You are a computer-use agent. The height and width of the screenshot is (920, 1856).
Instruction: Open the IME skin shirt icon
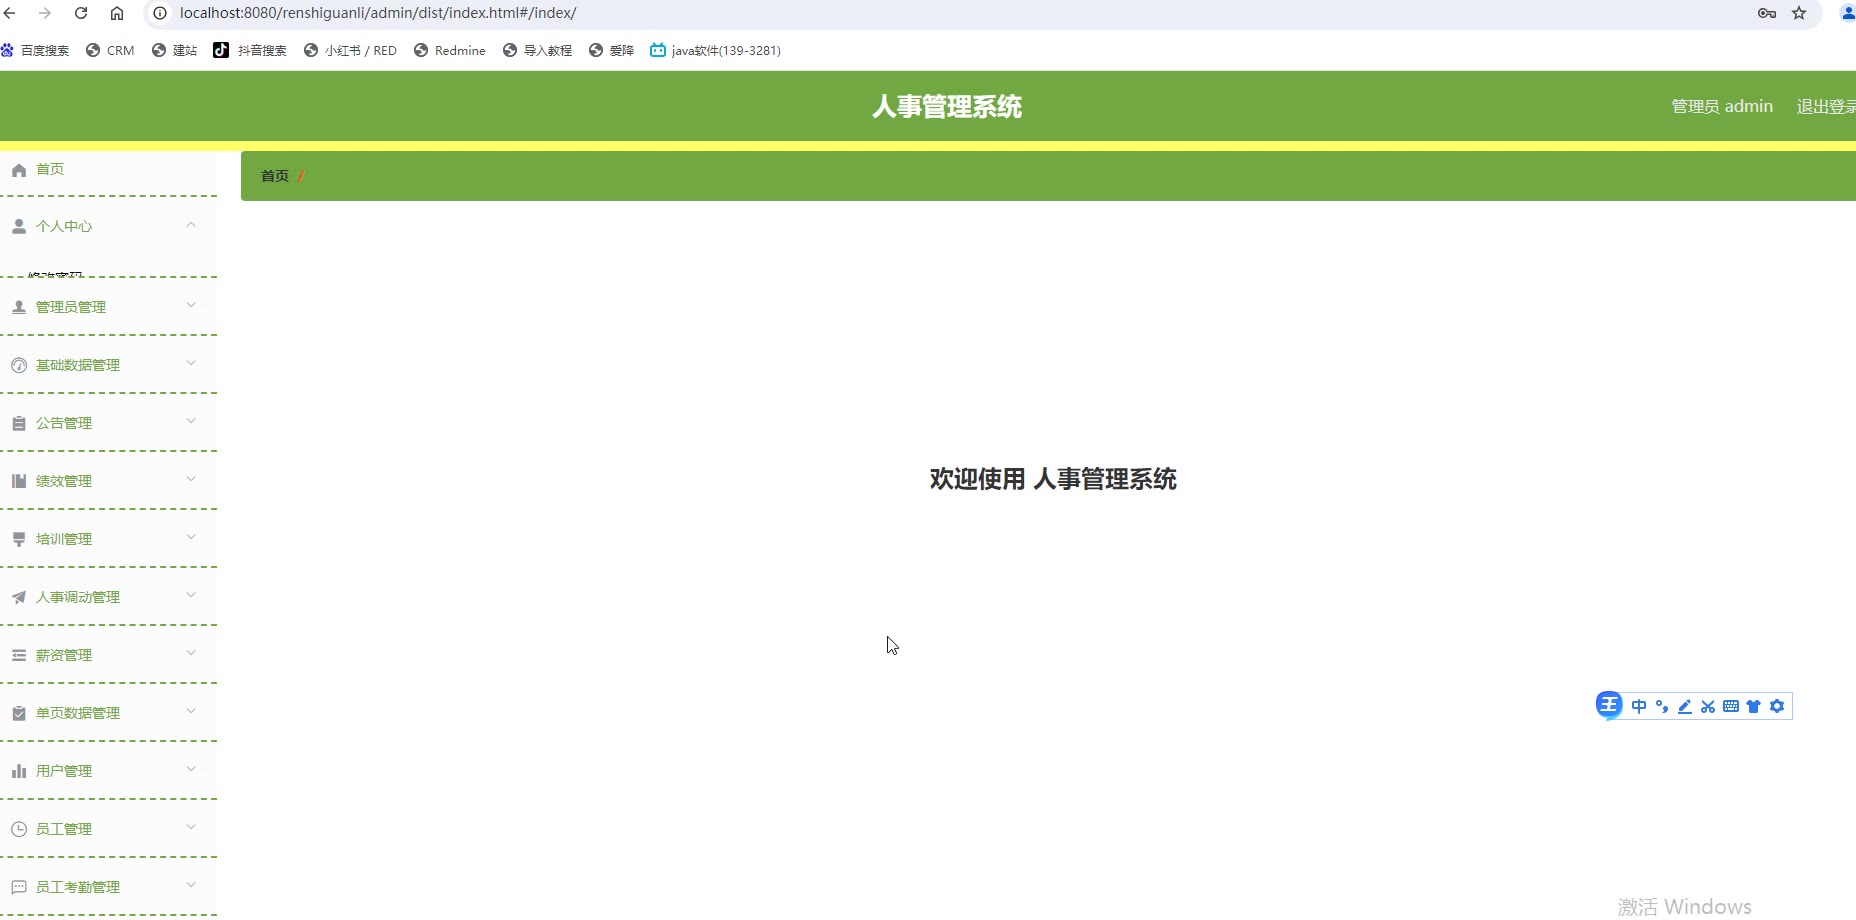coord(1754,707)
